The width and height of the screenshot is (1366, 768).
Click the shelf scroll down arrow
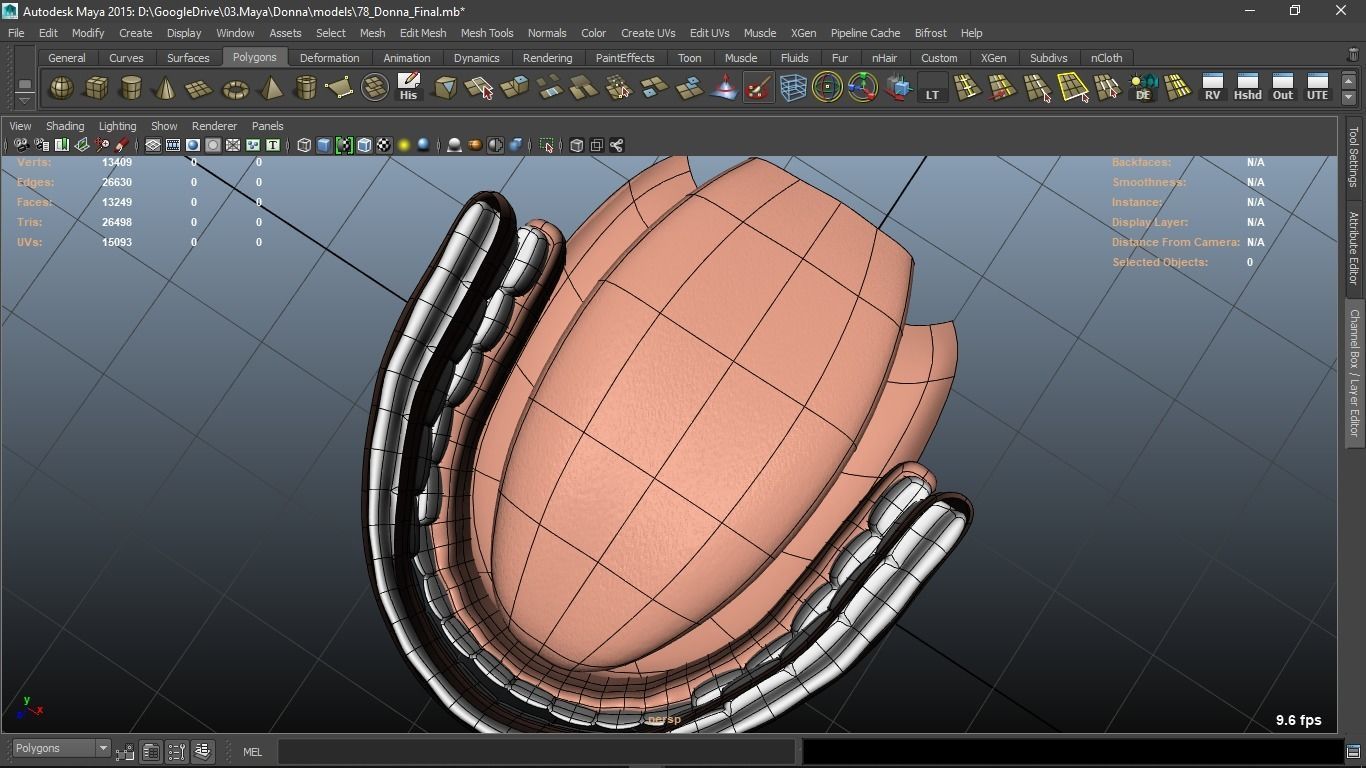pyautogui.click(x=1349, y=97)
